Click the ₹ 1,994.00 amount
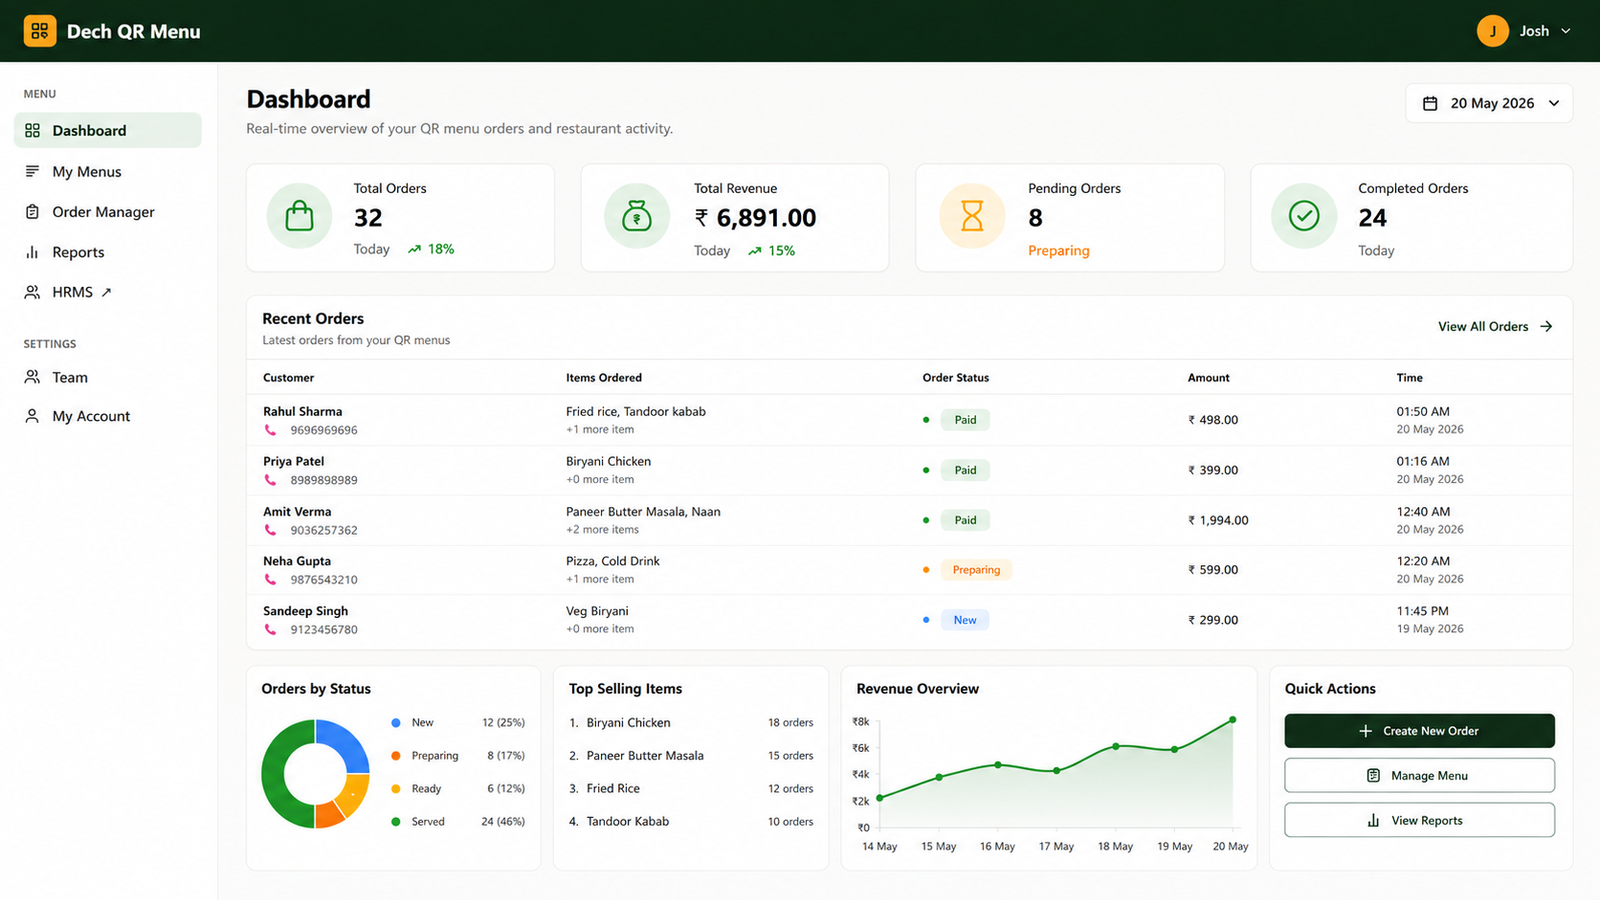Viewport: 1600px width, 900px height. [x=1218, y=520]
